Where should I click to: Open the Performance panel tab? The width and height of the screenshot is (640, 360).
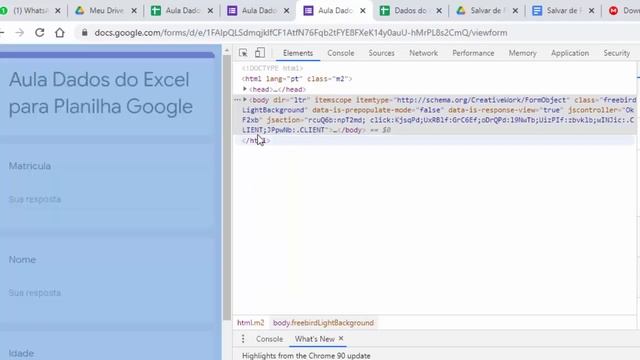(x=473, y=53)
